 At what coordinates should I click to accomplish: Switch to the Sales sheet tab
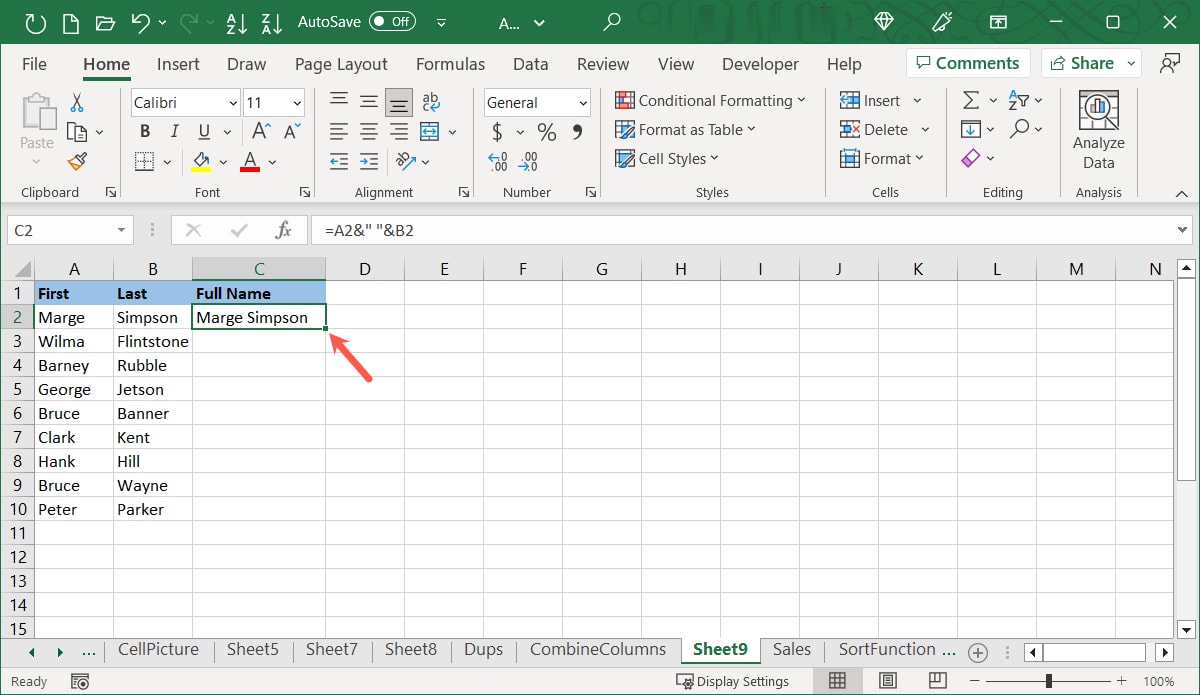point(791,649)
